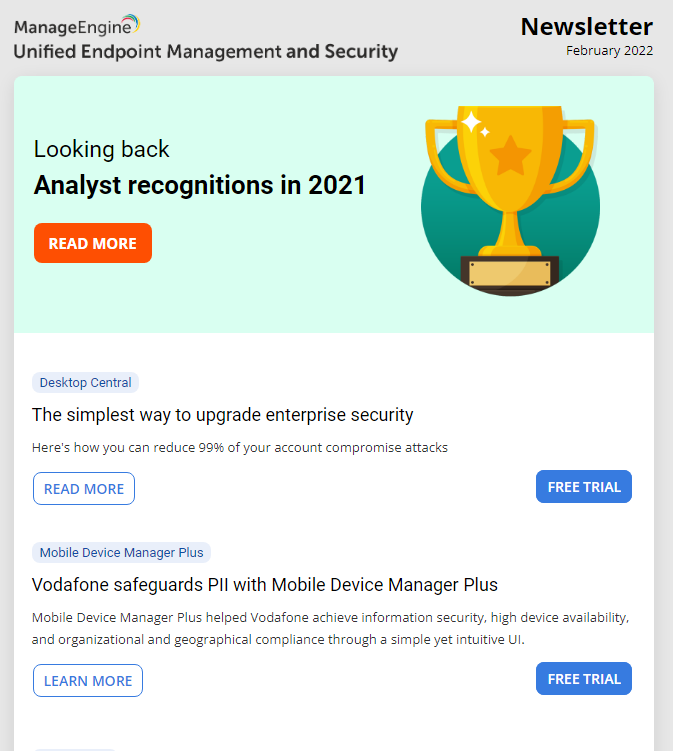Start FREE TRIAL for Mobile Device Manager Plus
The image size is (673, 751).
tap(584, 679)
